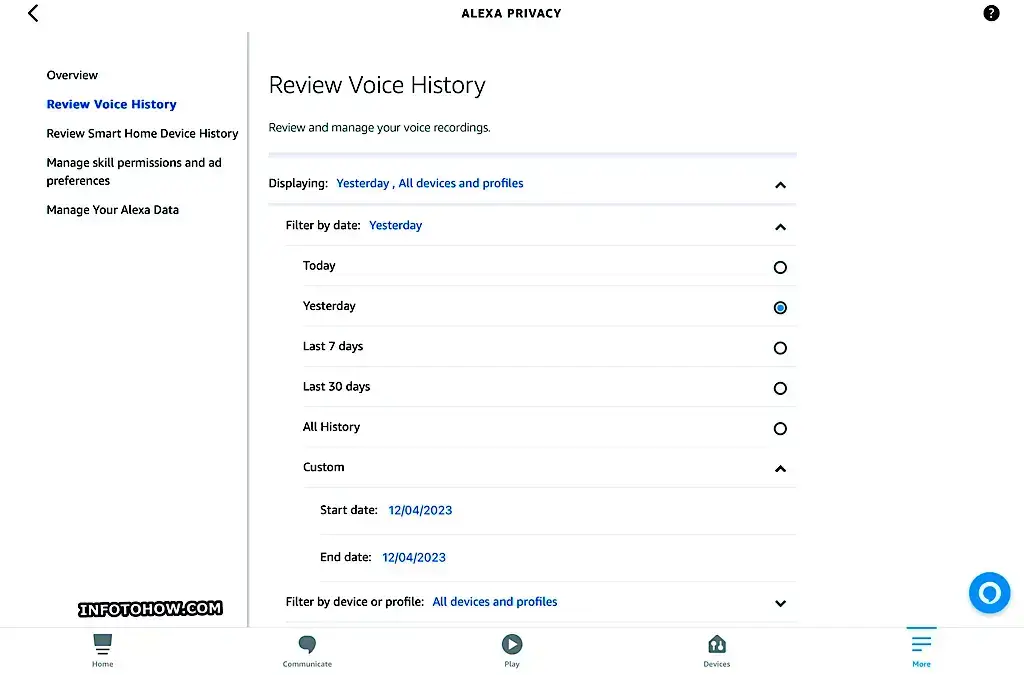Click the 'Custom' option label

323,467
